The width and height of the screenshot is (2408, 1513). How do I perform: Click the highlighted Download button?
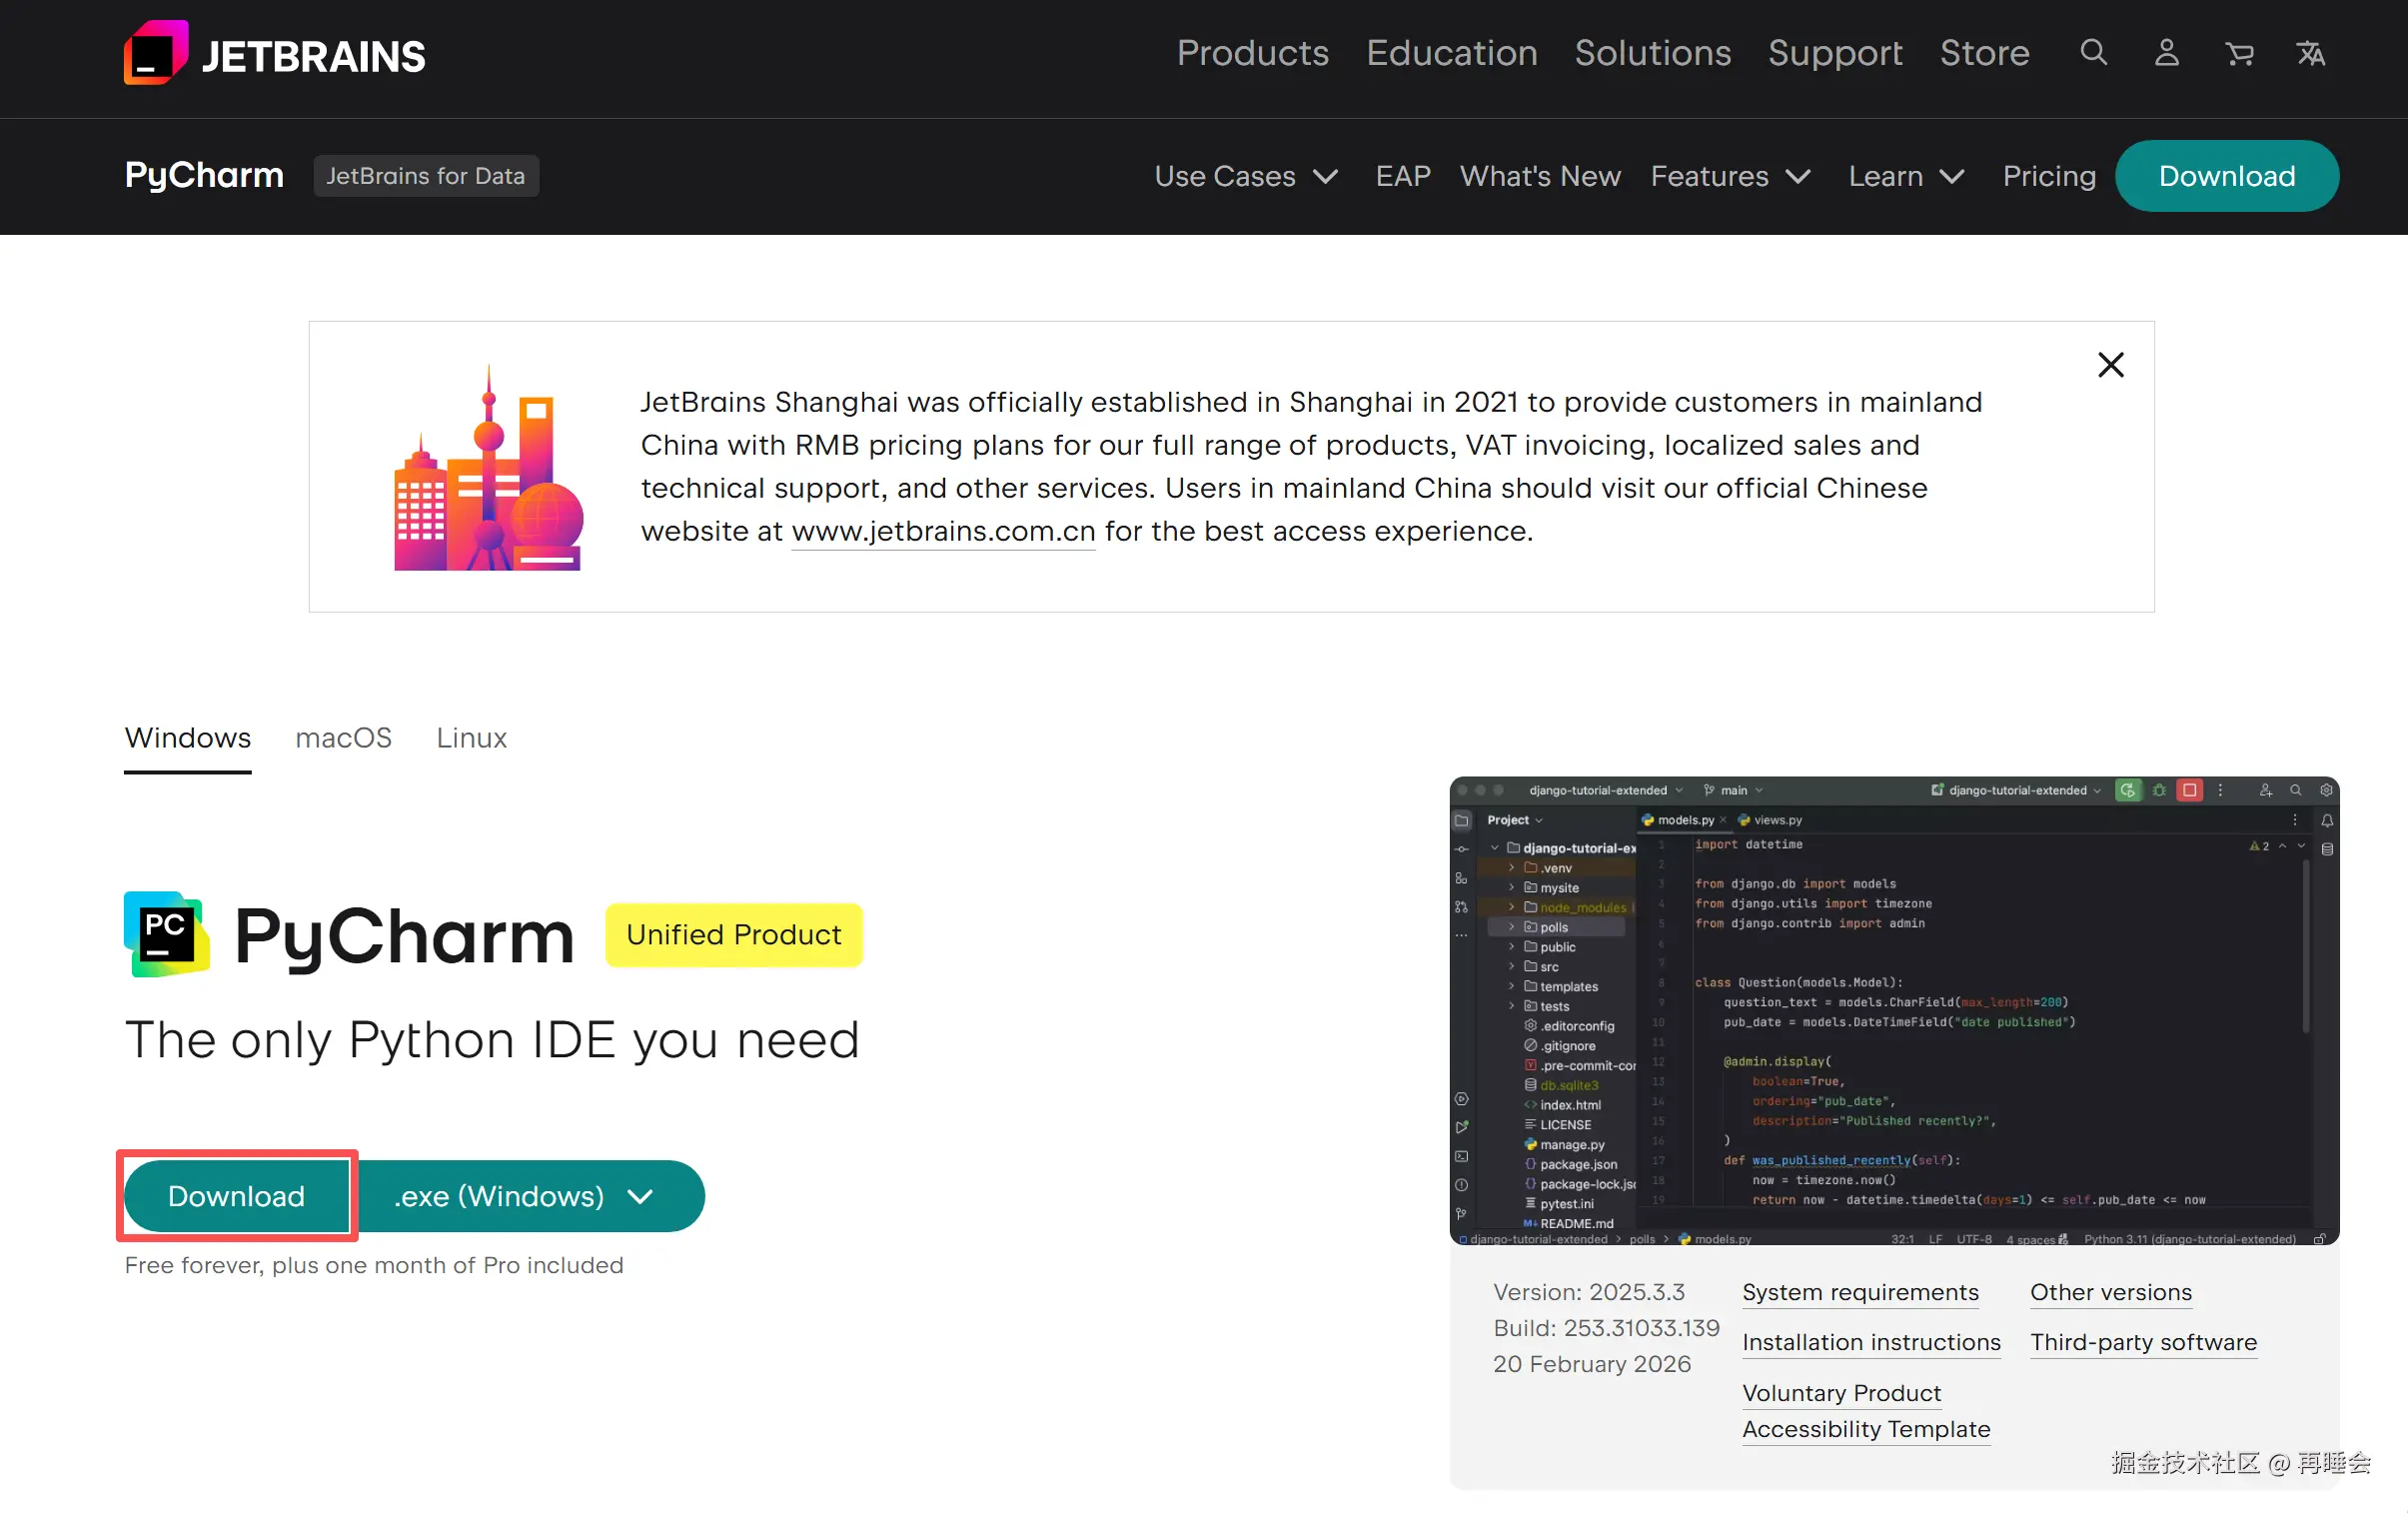pos(236,1196)
